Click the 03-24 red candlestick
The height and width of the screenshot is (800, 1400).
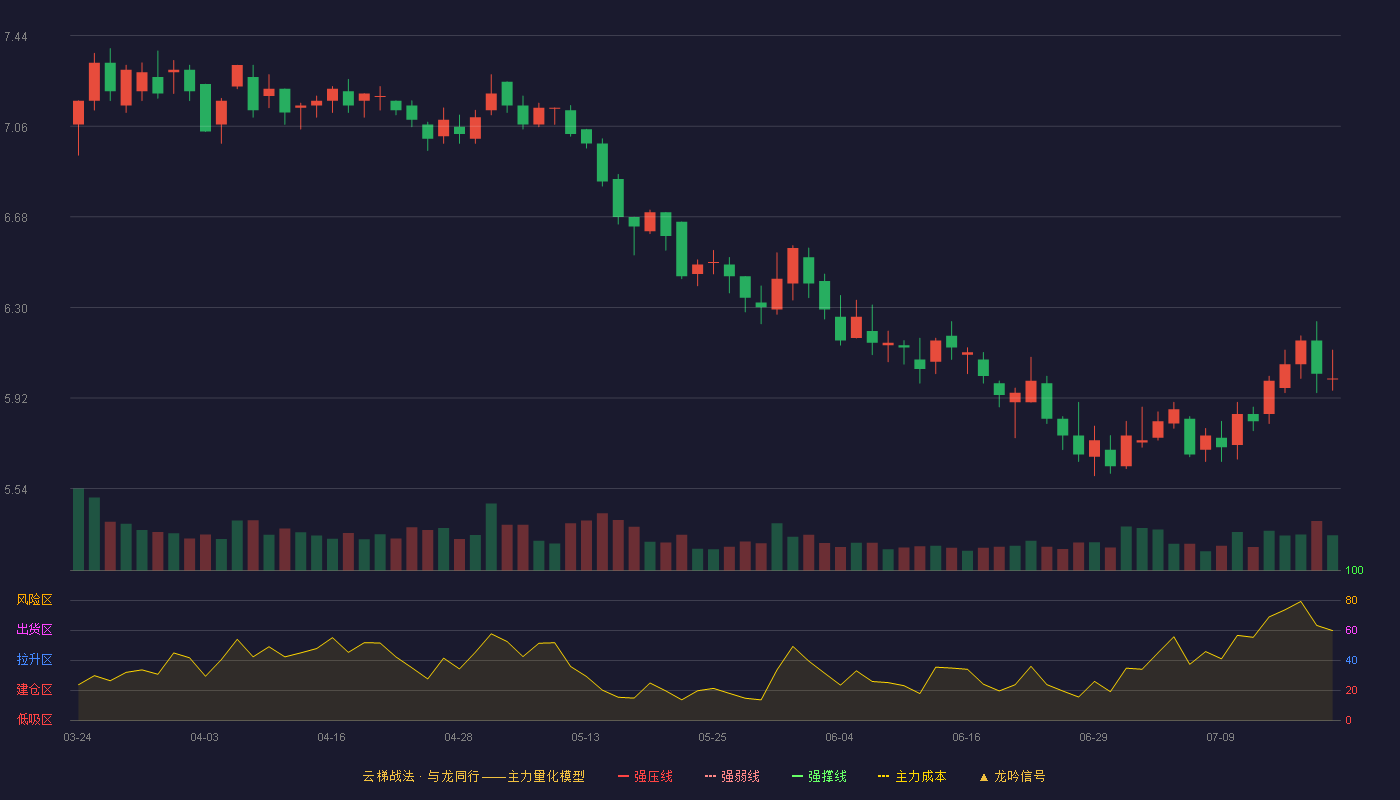click(x=78, y=112)
